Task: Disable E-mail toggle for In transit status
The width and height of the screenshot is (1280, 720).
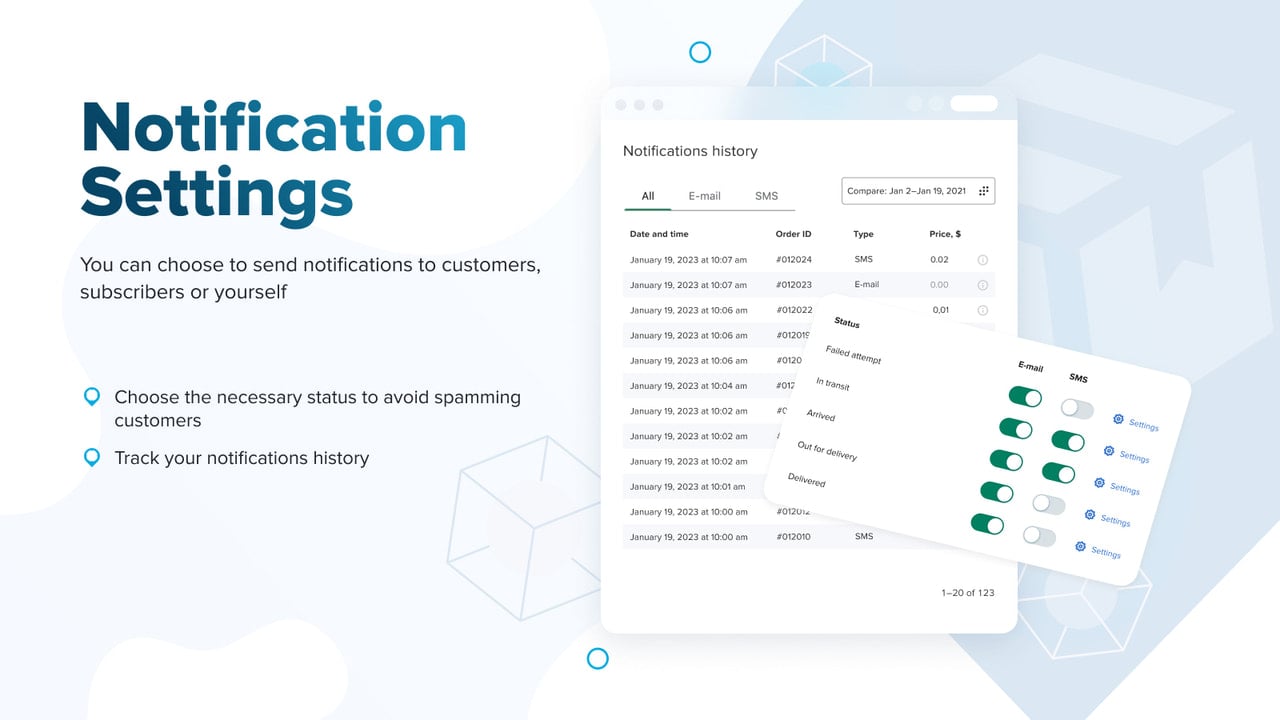Action: click(x=1016, y=428)
